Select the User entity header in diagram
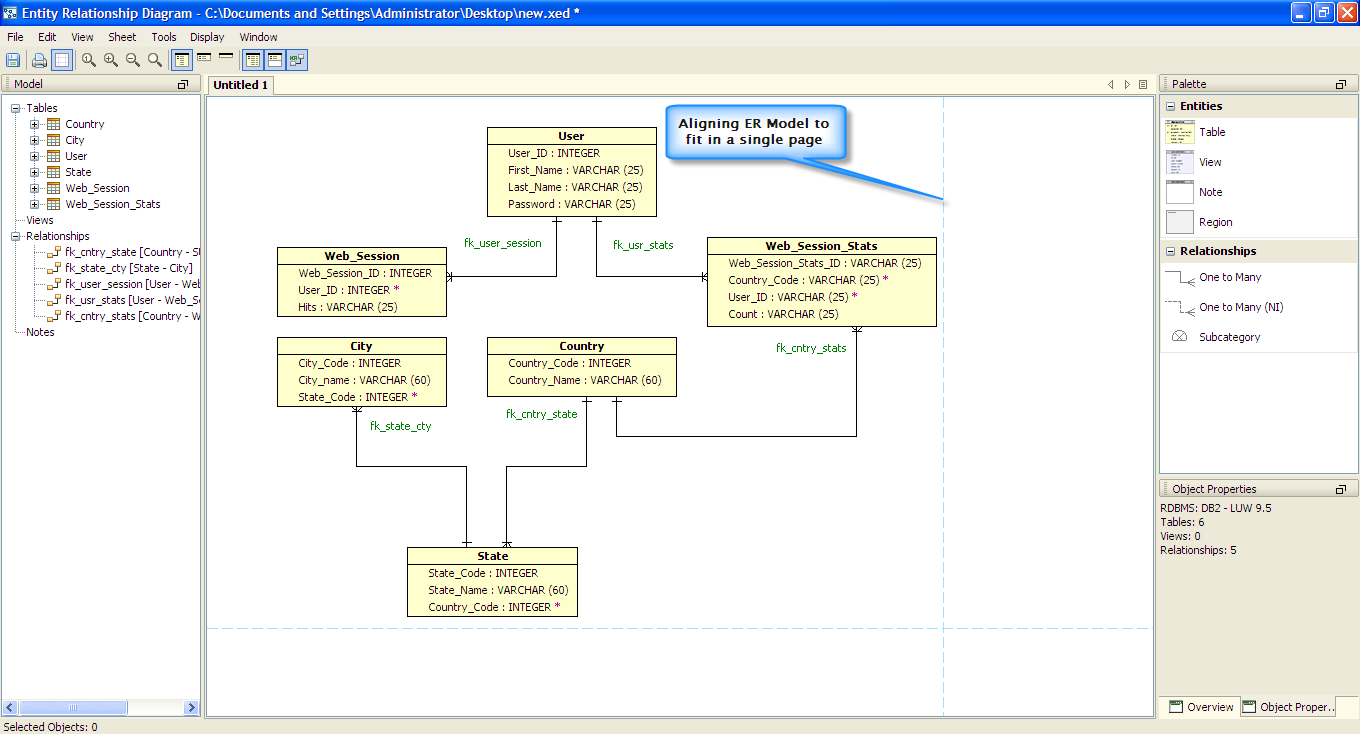Viewport: 1360px width, 734px height. (571, 136)
